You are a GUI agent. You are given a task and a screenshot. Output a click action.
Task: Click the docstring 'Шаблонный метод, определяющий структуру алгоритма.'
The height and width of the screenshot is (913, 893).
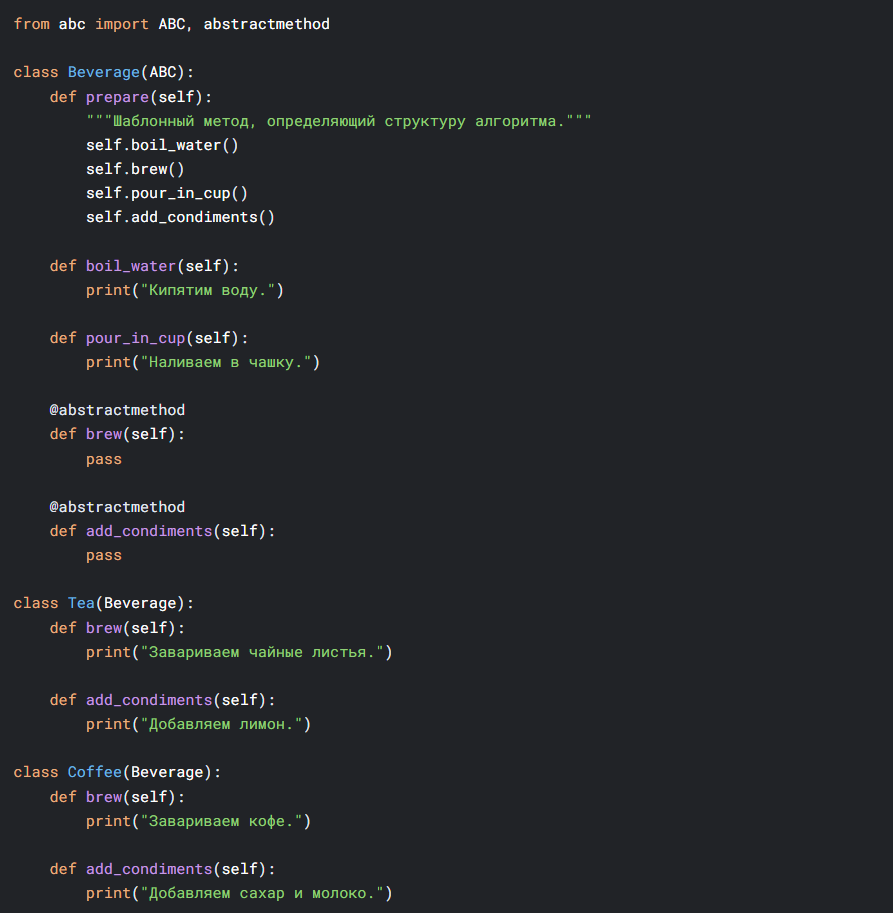click(x=339, y=121)
